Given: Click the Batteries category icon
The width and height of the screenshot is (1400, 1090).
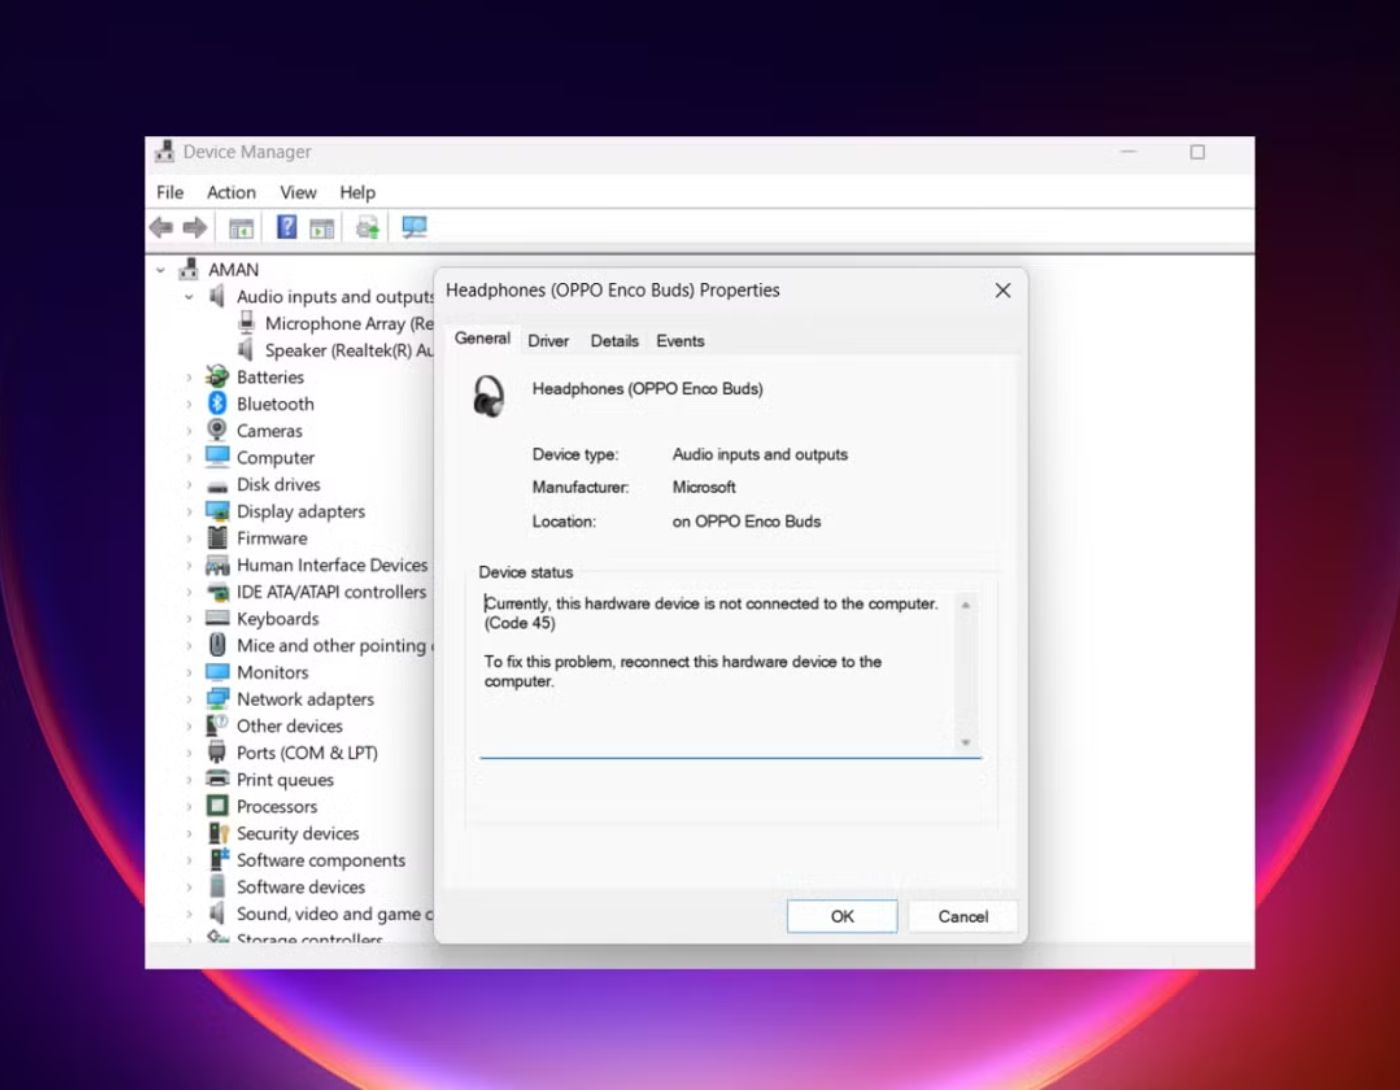Looking at the screenshot, I should click(x=217, y=377).
